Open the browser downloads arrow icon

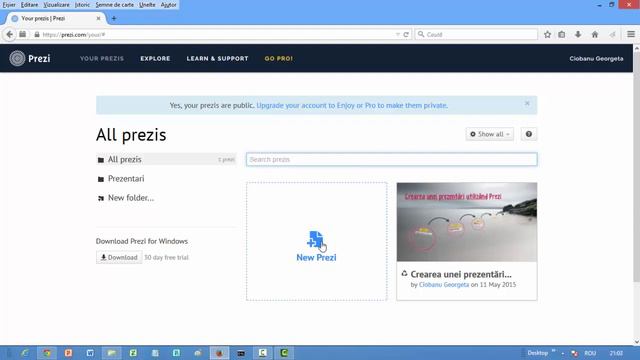[578, 35]
